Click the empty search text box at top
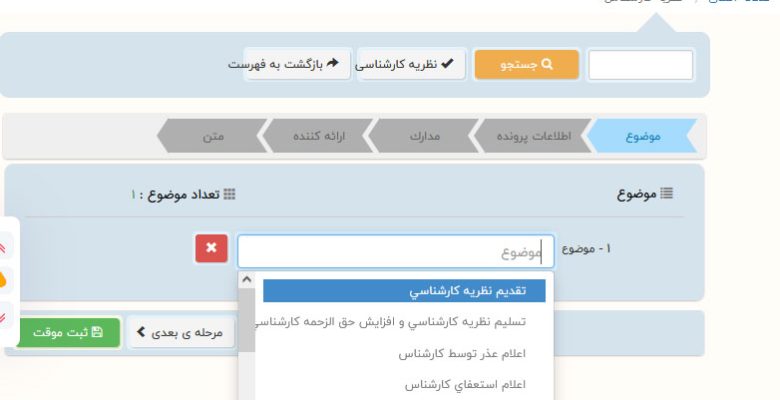780x400 pixels. tap(640, 65)
